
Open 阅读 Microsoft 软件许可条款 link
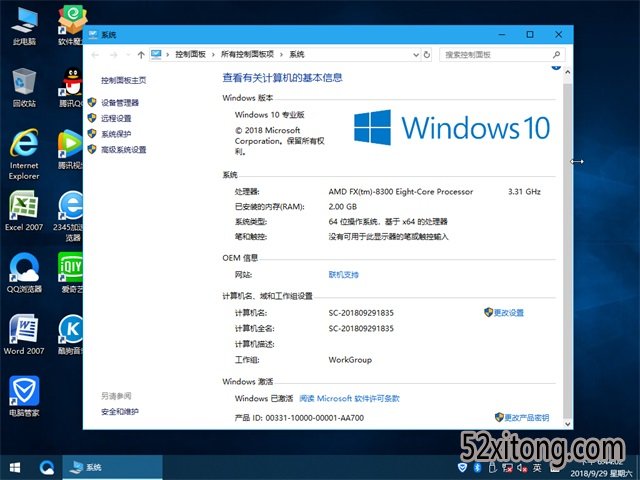pyautogui.click(x=349, y=398)
